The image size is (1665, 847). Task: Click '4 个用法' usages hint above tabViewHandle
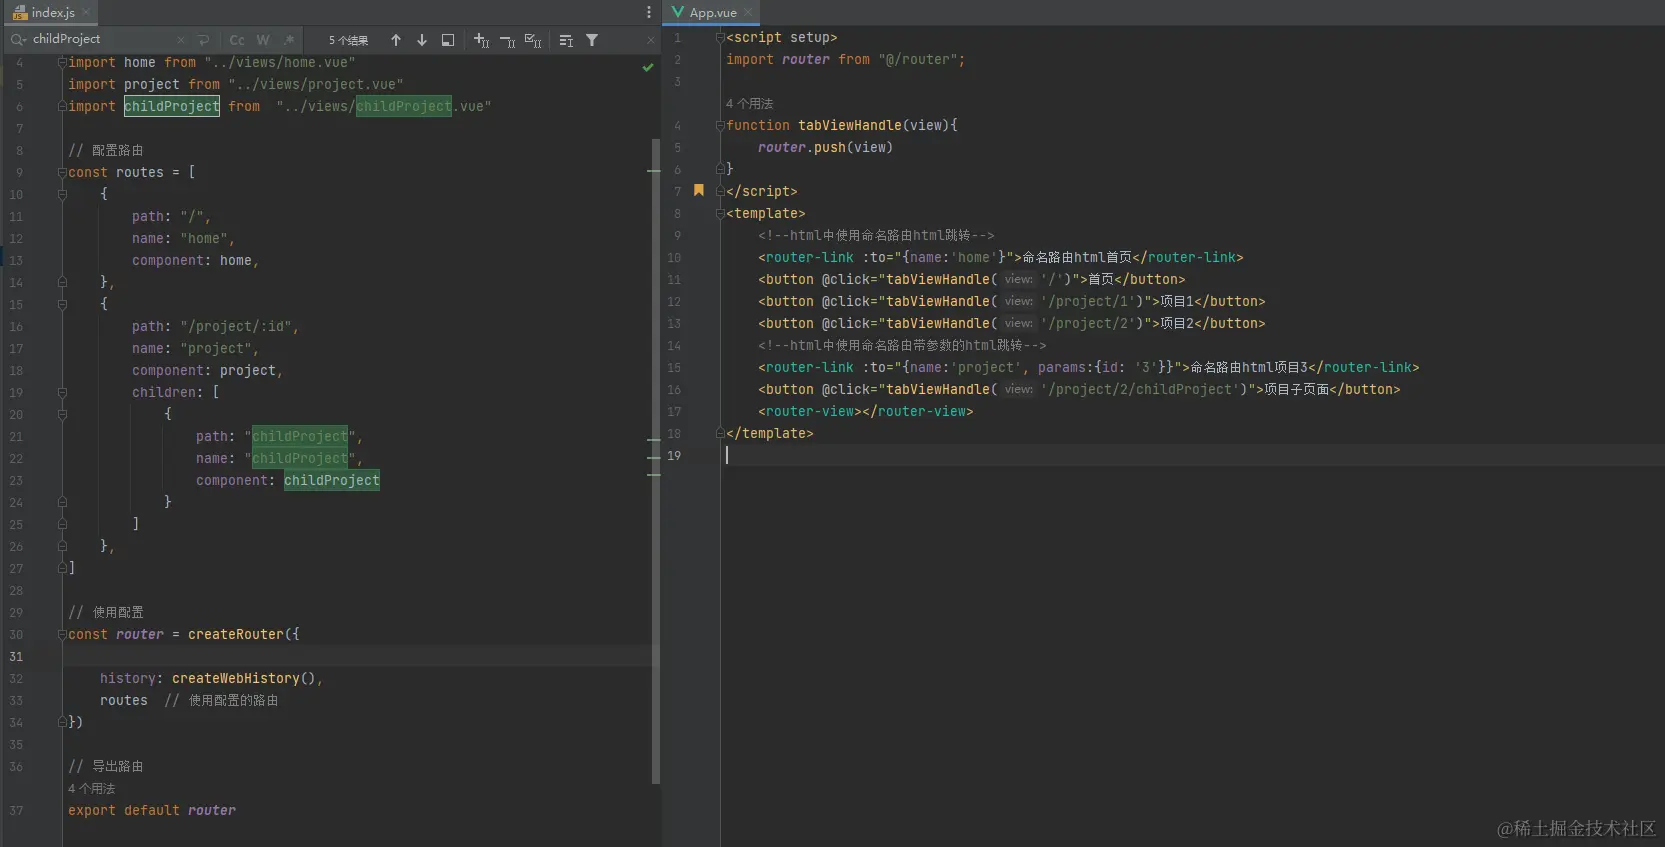click(749, 103)
